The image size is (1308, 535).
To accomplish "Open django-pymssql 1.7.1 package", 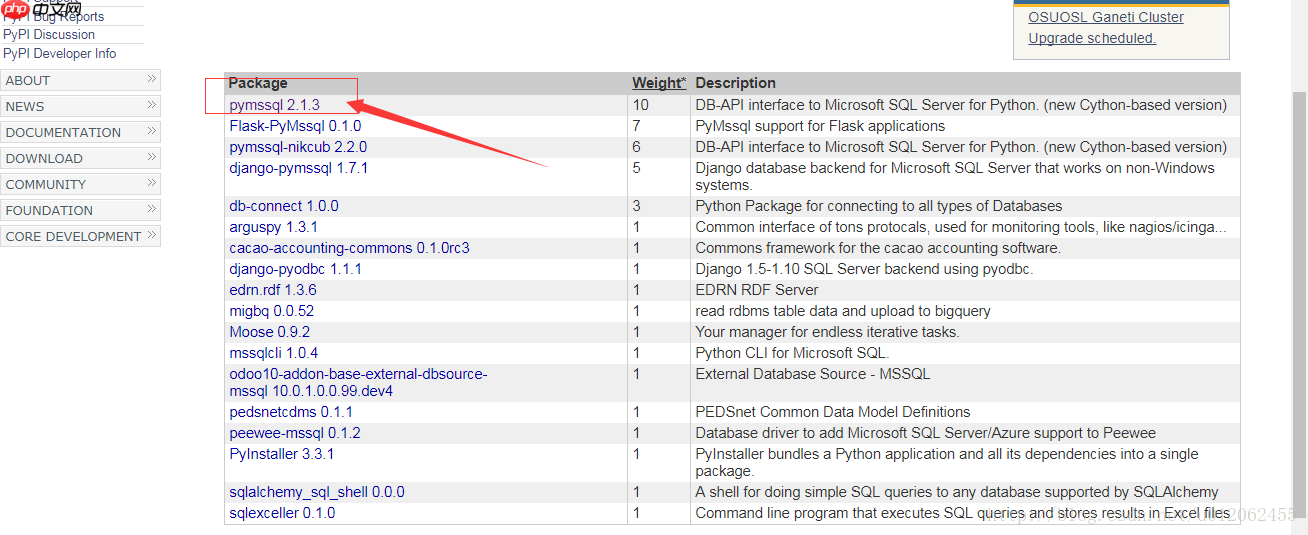I will tap(298, 168).
